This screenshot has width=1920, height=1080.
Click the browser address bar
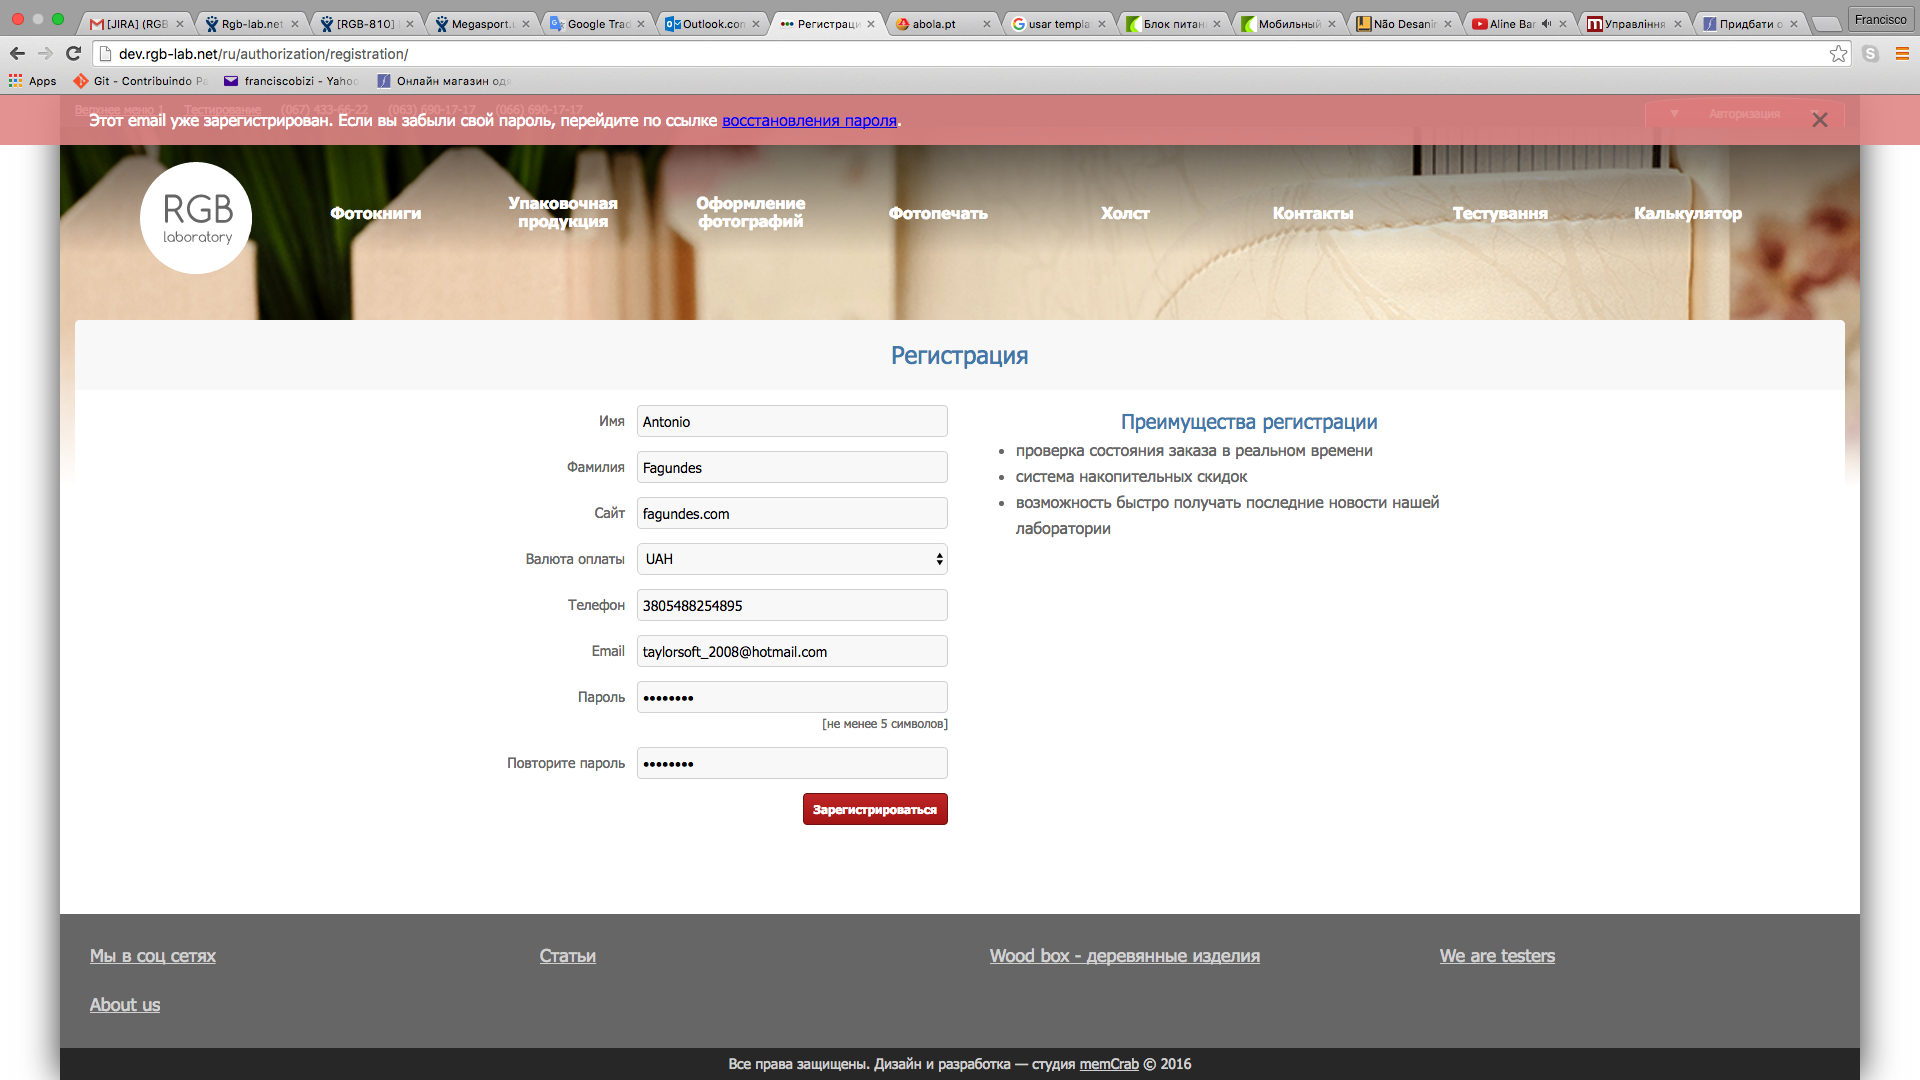coord(960,54)
